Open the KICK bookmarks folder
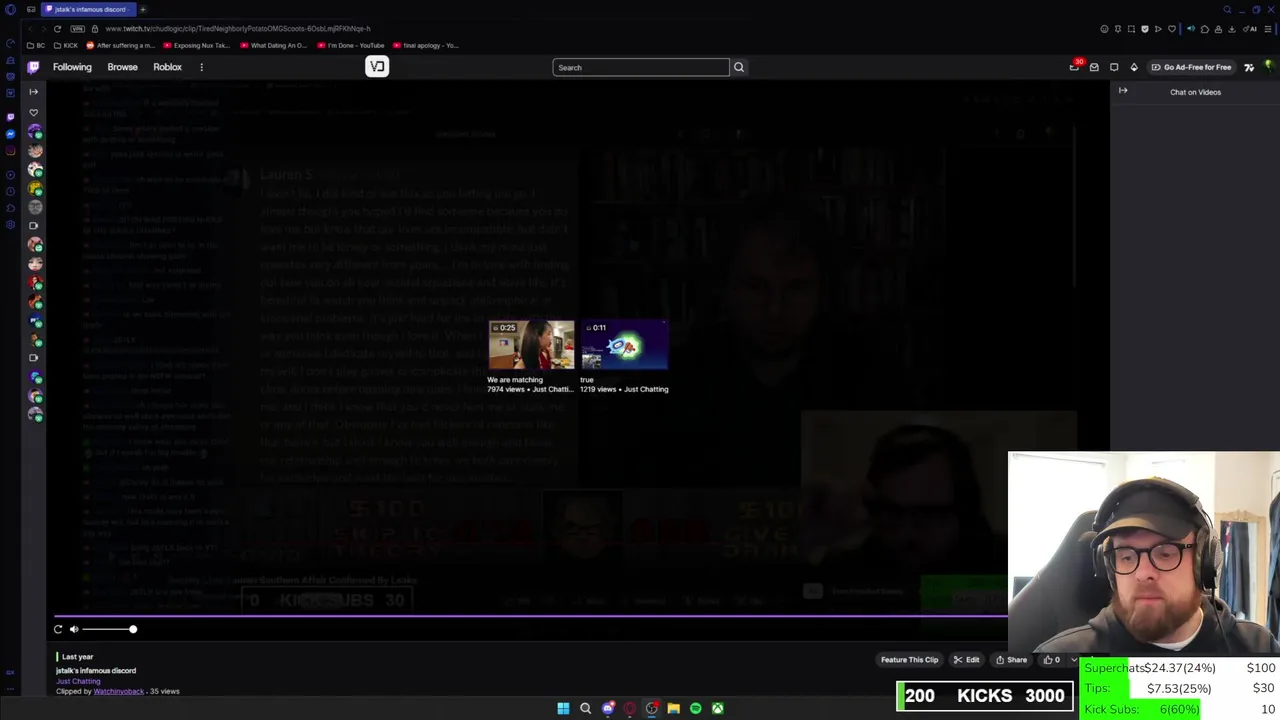The height and width of the screenshot is (720, 1280). [x=67, y=45]
